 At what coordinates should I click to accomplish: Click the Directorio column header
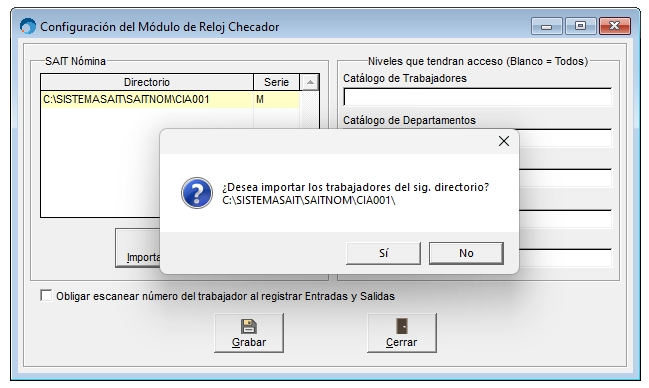147,82
